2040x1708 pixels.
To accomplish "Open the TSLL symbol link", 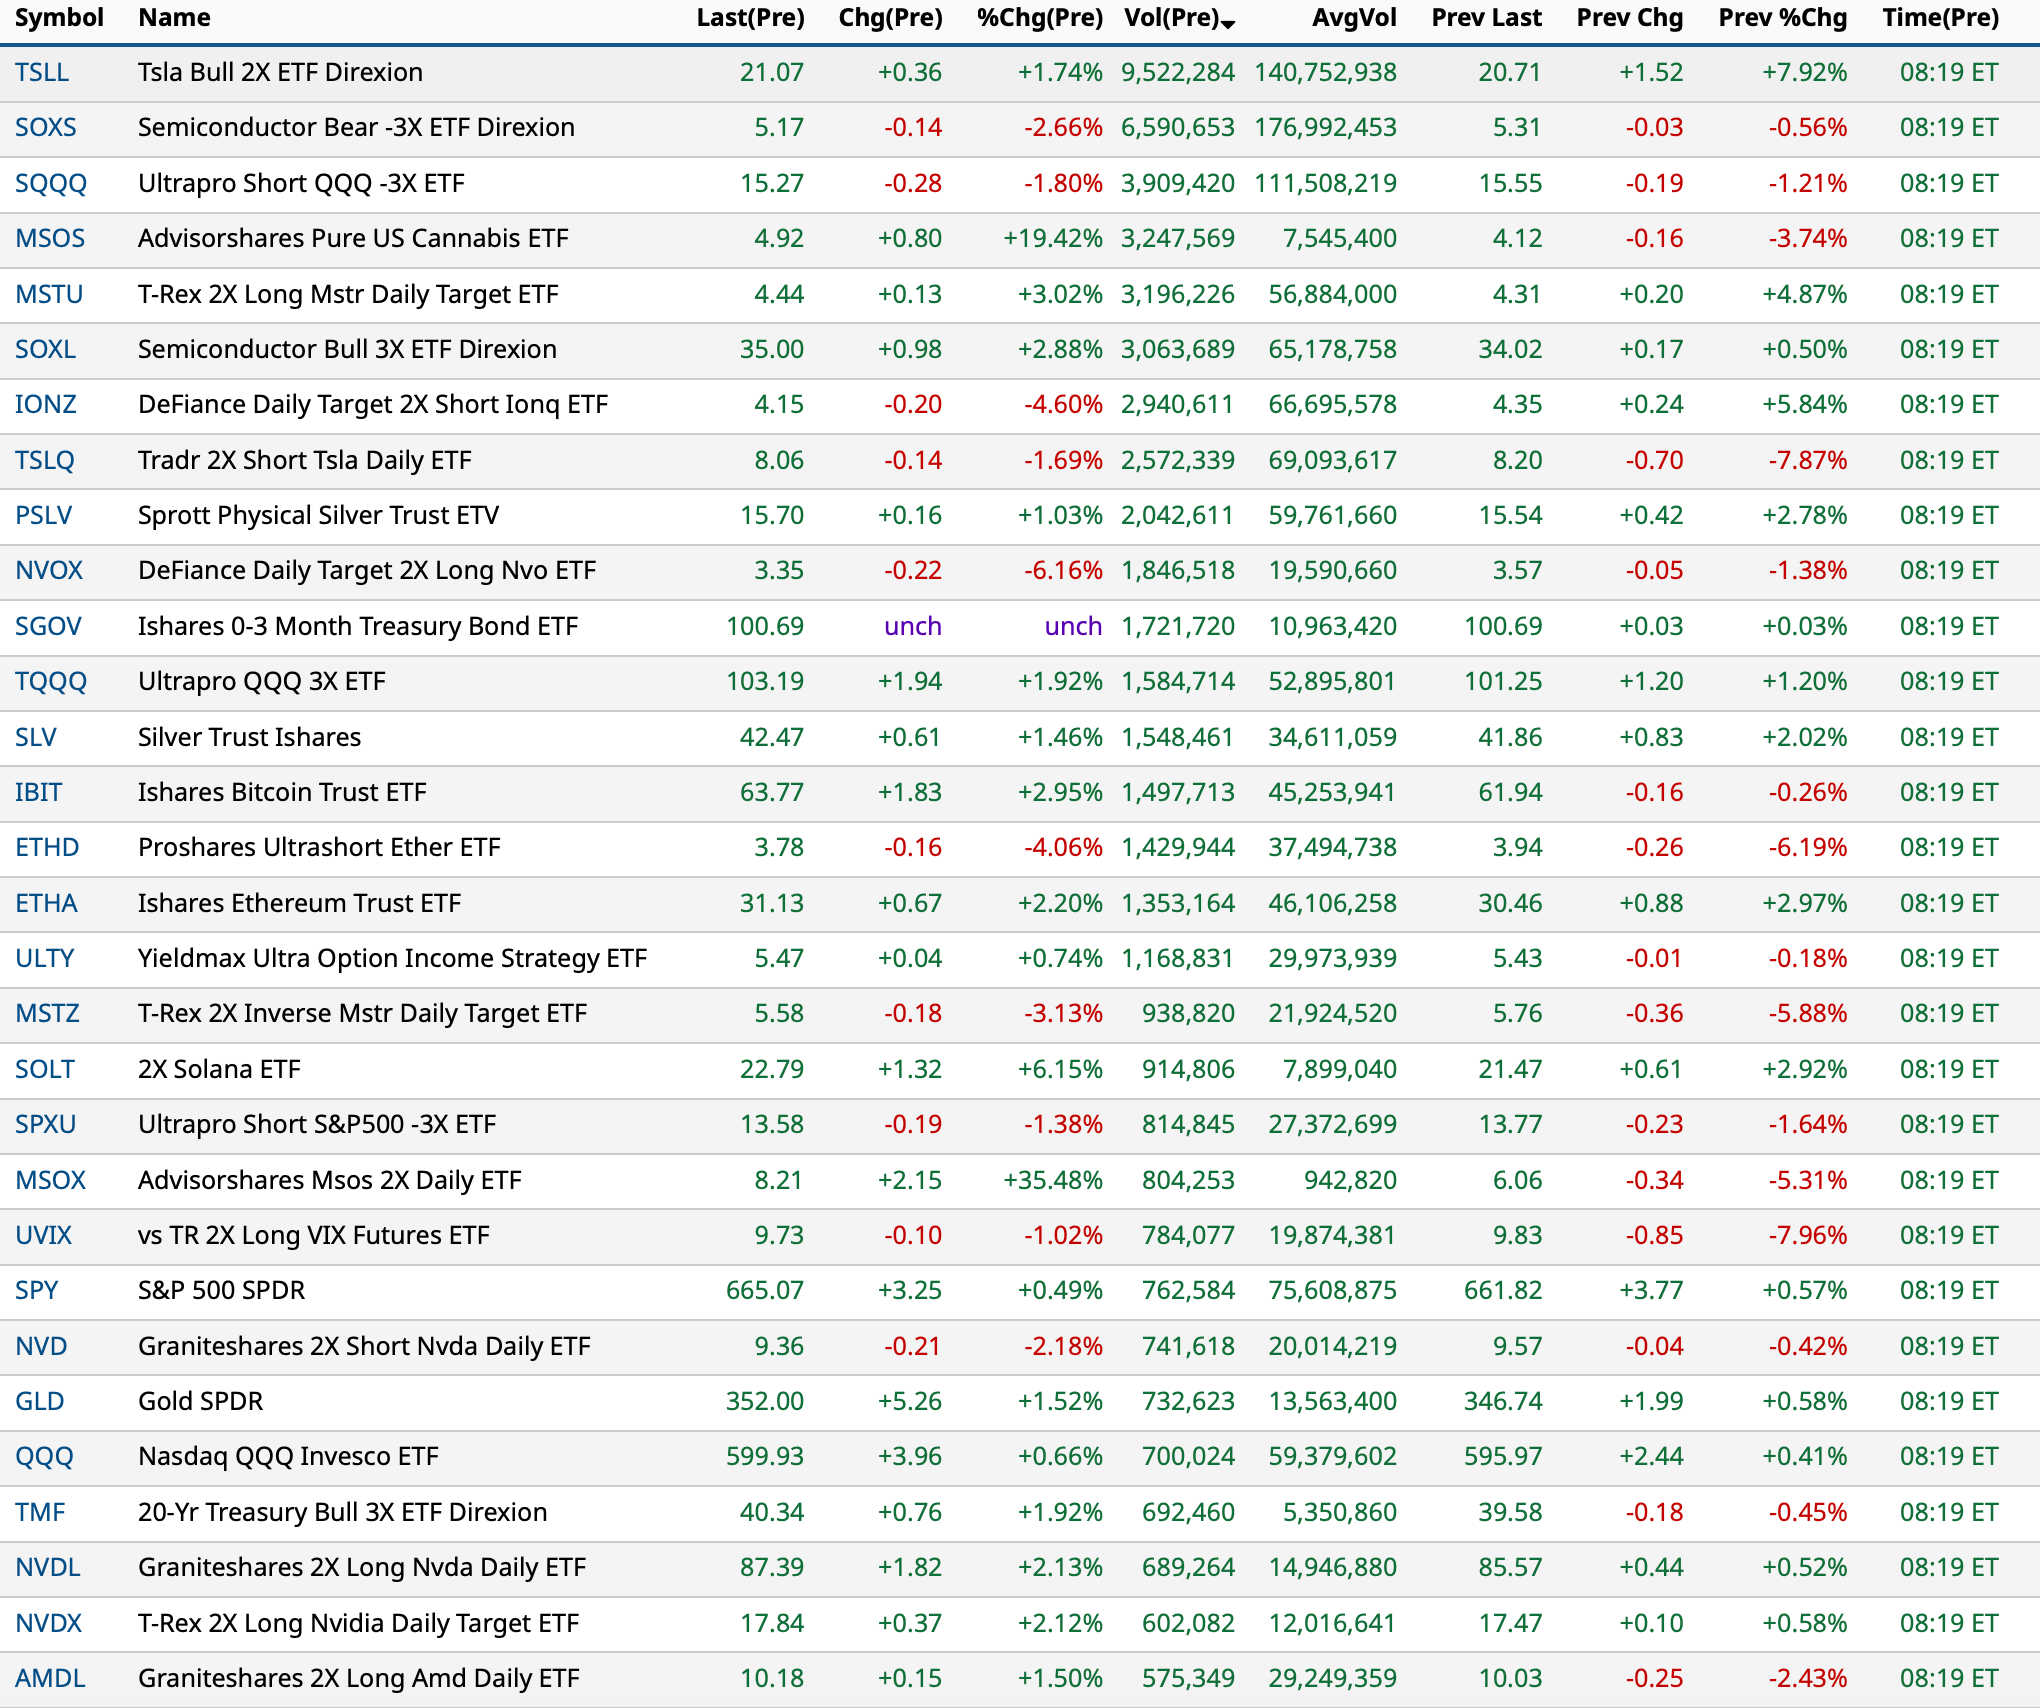I will pos(42,73).
